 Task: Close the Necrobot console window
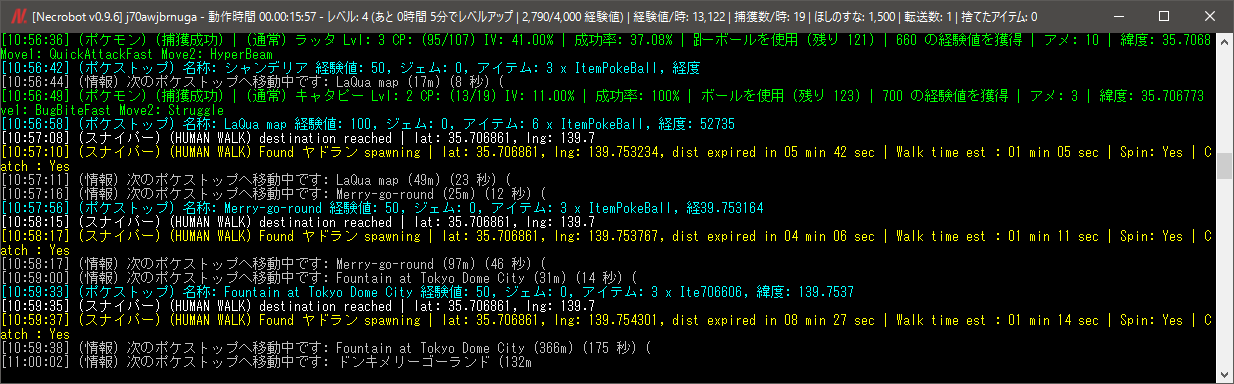(1209, 16)
